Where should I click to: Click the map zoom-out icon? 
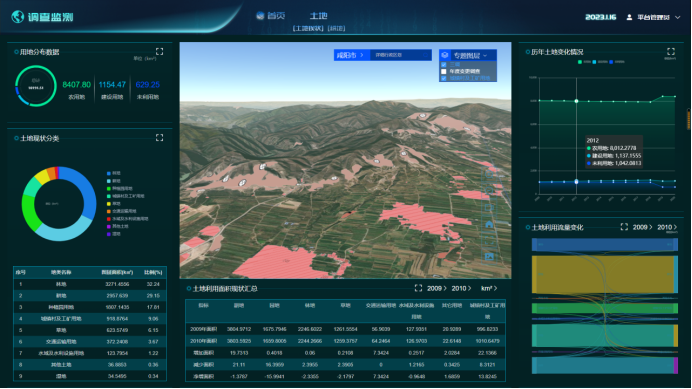coord(489,190)
